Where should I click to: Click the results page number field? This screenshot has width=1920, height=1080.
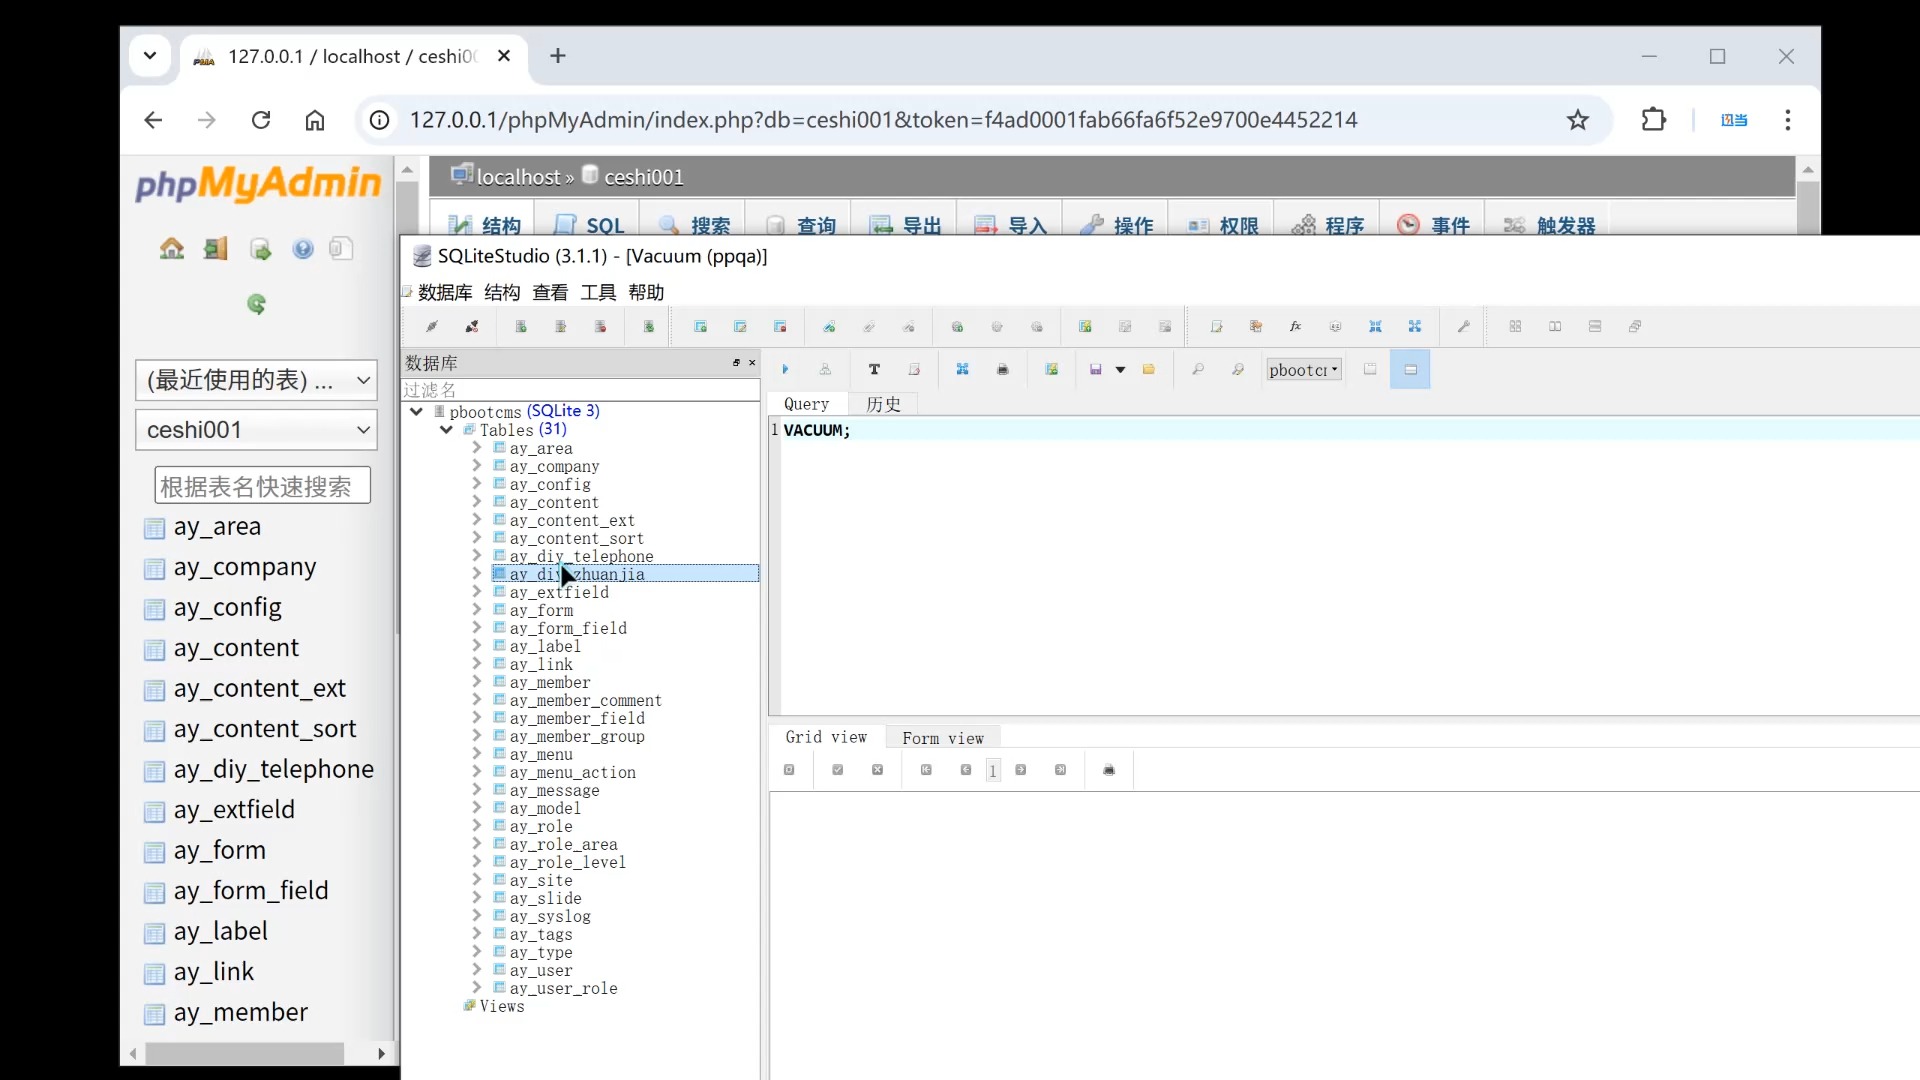tap(992, 770)
